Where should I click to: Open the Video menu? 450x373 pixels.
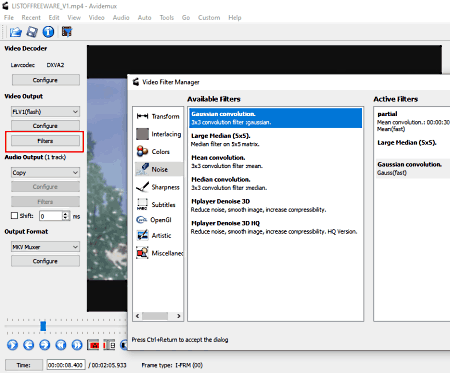[x=96, y=18]
